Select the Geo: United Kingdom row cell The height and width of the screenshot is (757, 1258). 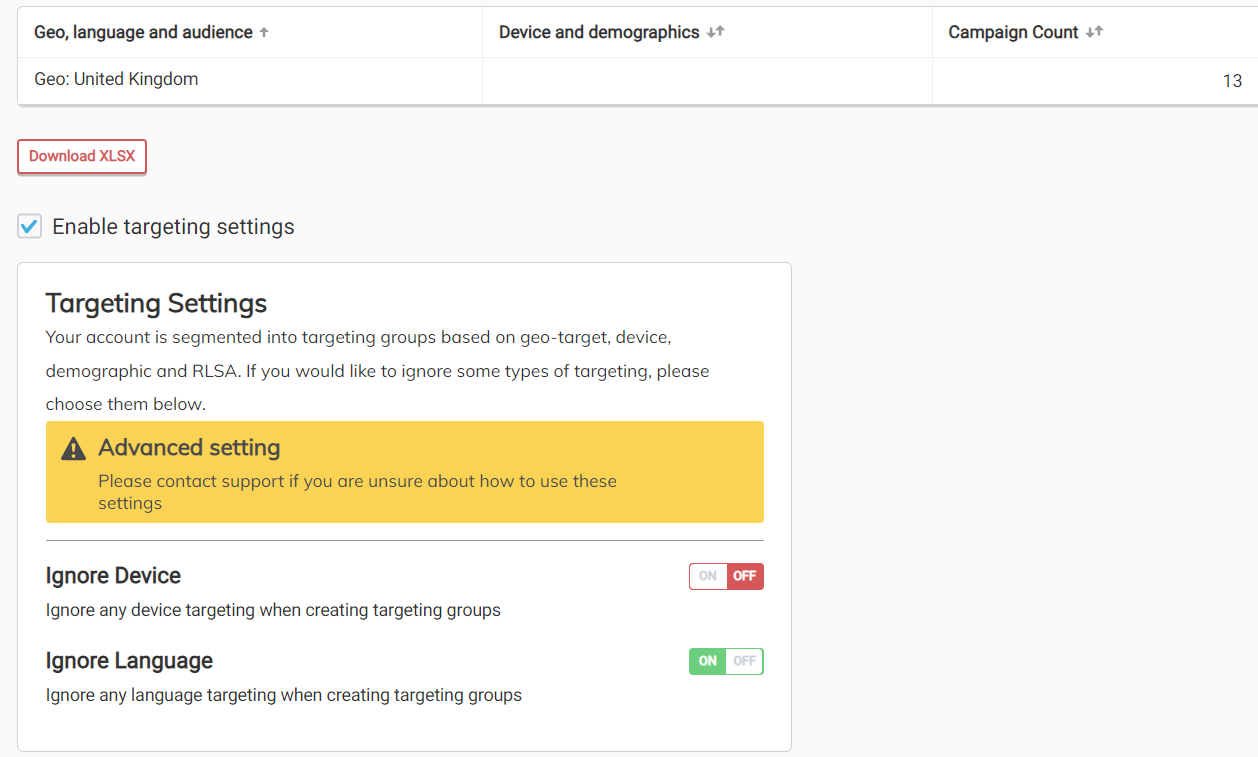(x=116, y=79)
